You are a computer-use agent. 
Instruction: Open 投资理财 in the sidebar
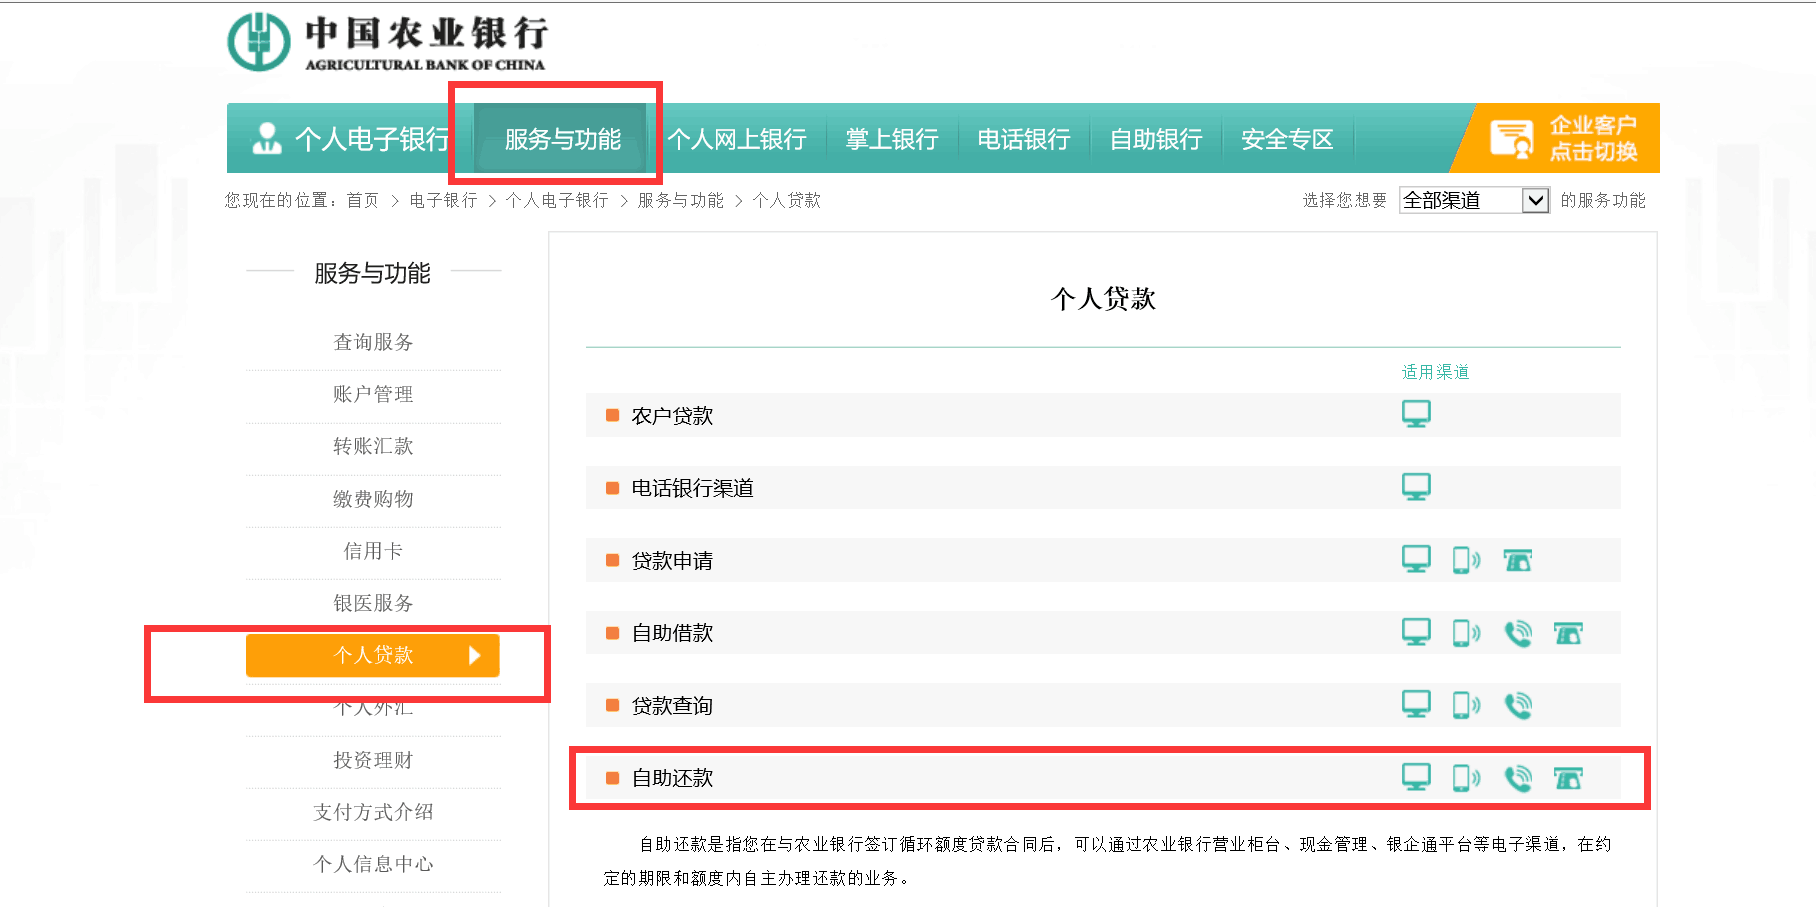[373, 760]
